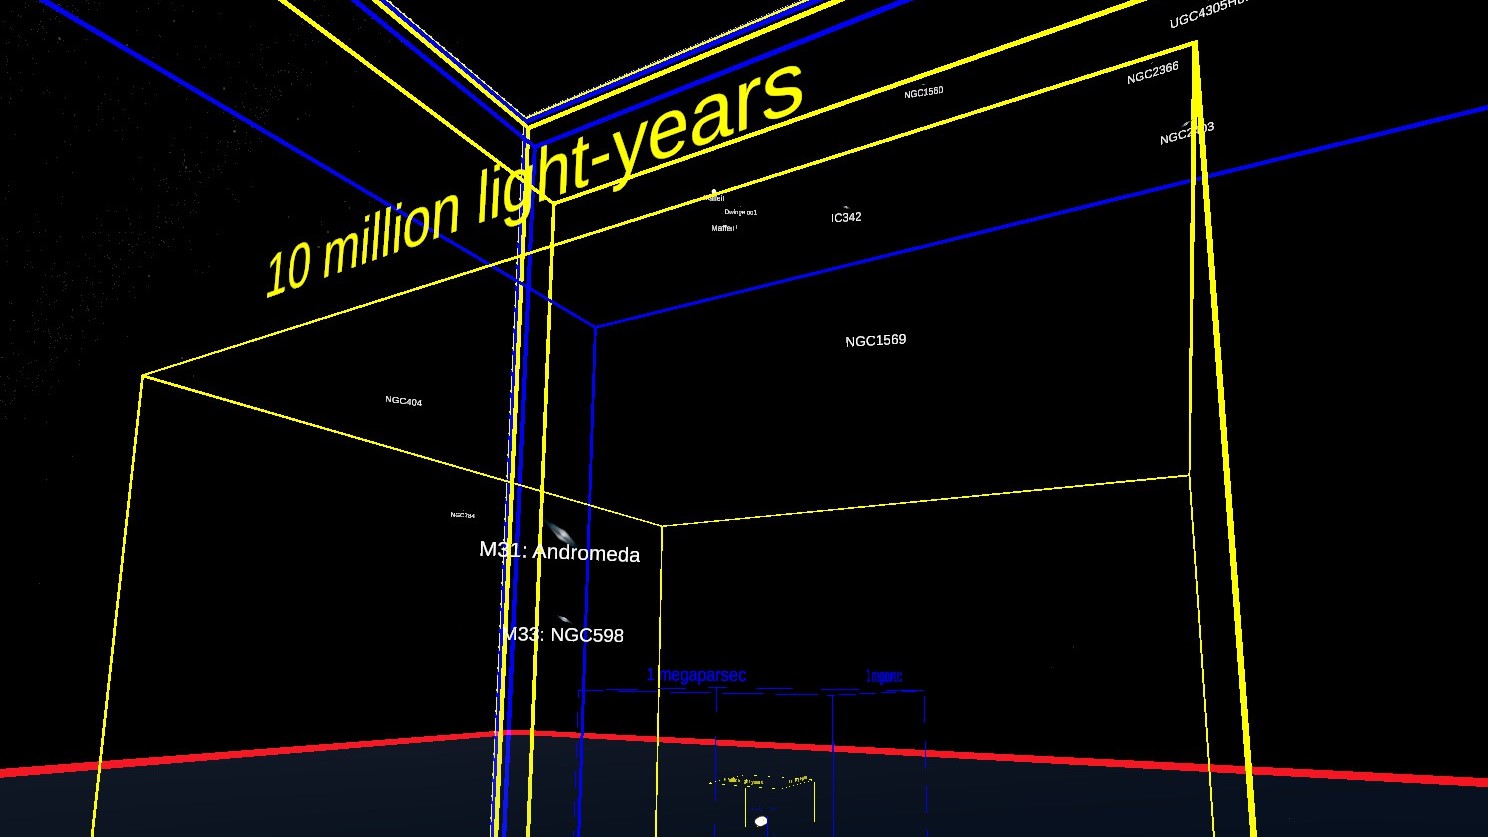Click the small yellow star cluster box
1488x837 pixels.
[760, 781]
